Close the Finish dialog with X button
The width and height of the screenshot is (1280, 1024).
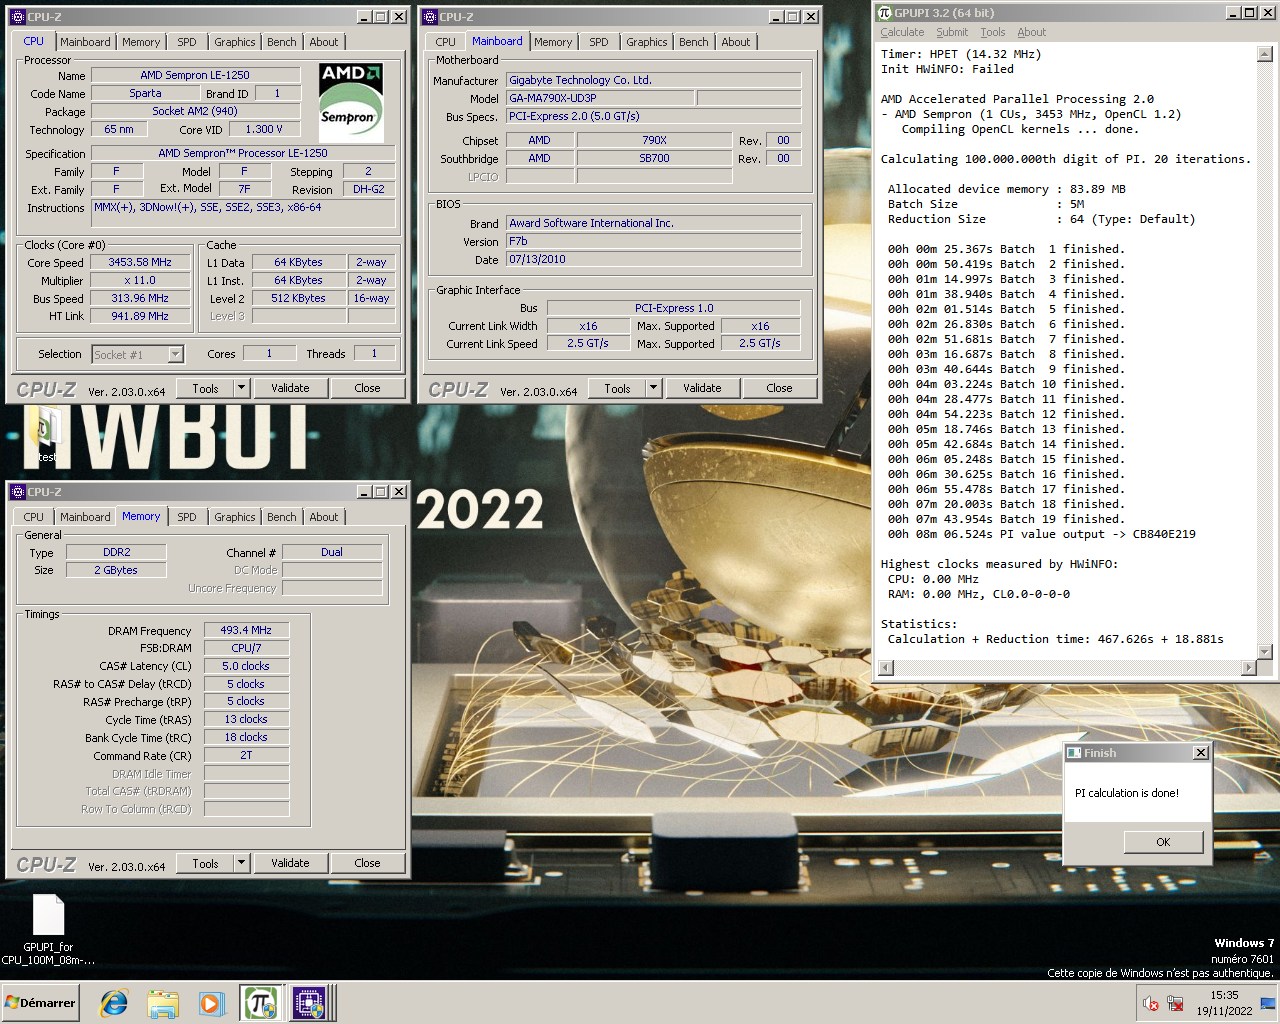click(1201, 753)
